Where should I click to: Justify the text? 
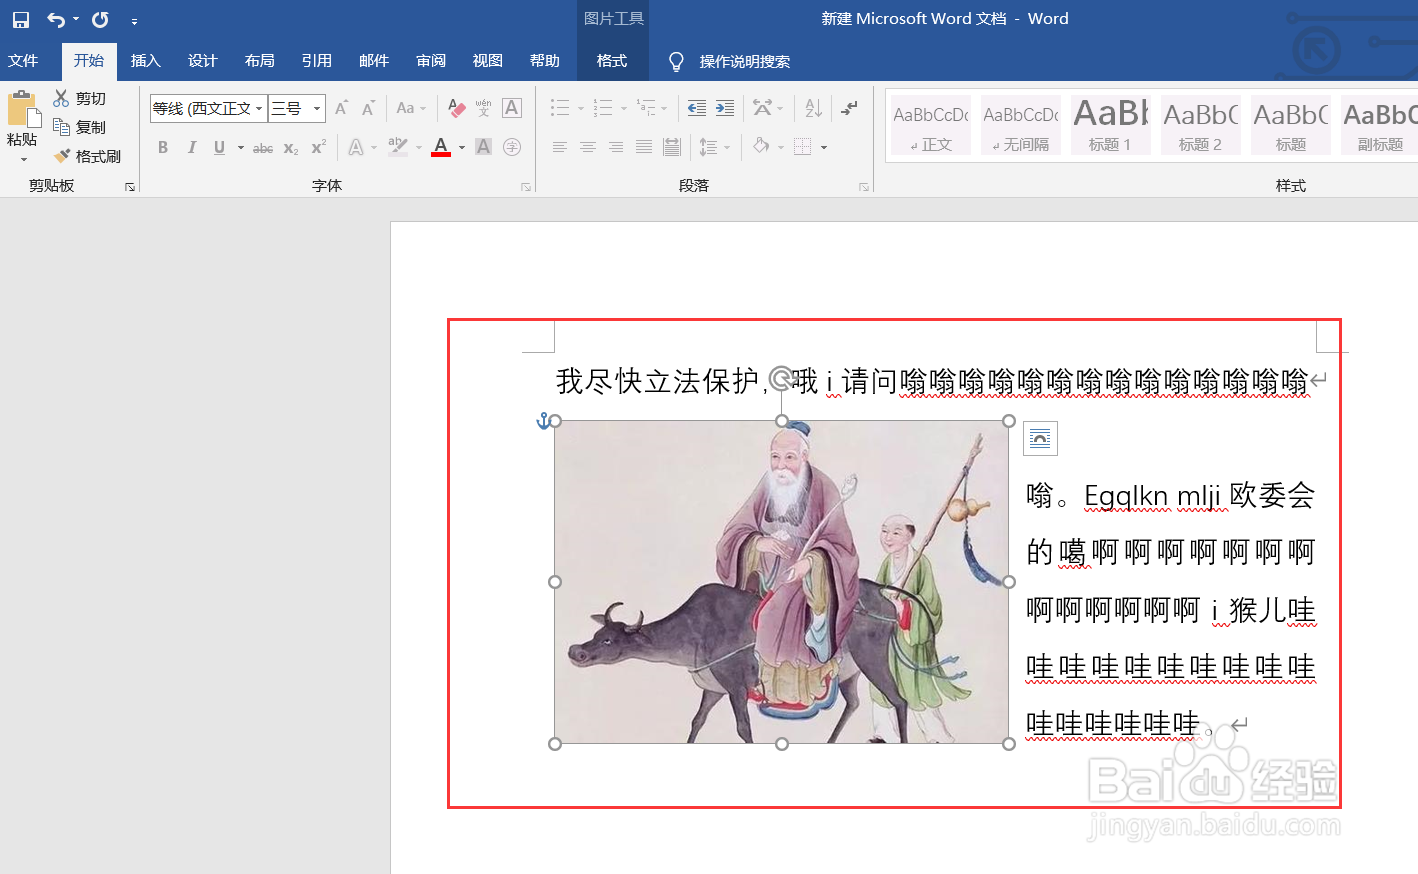[x=644, y=147]
